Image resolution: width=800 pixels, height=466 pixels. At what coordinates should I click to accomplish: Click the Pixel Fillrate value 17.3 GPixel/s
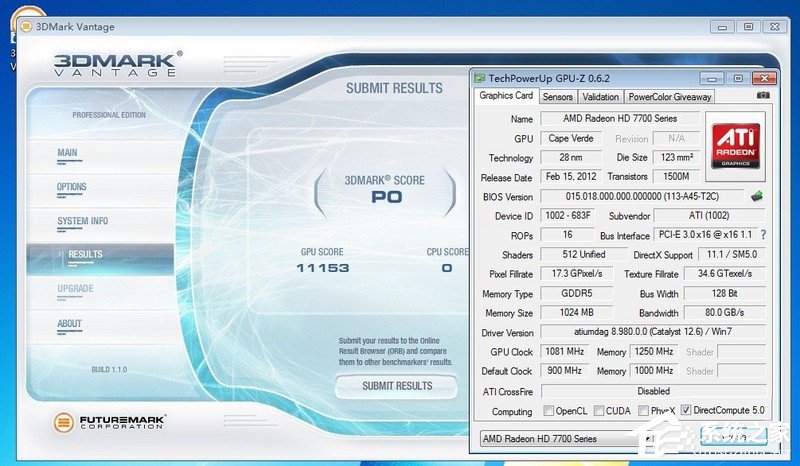point(577,274)
